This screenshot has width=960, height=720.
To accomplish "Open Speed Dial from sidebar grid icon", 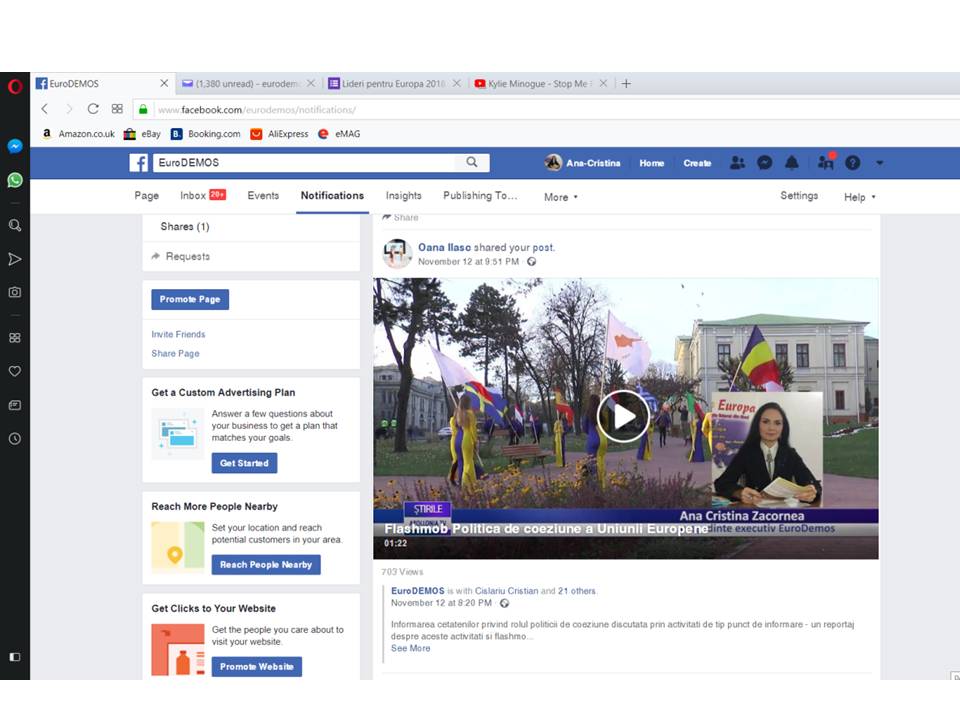I will (x=15, y=338).
